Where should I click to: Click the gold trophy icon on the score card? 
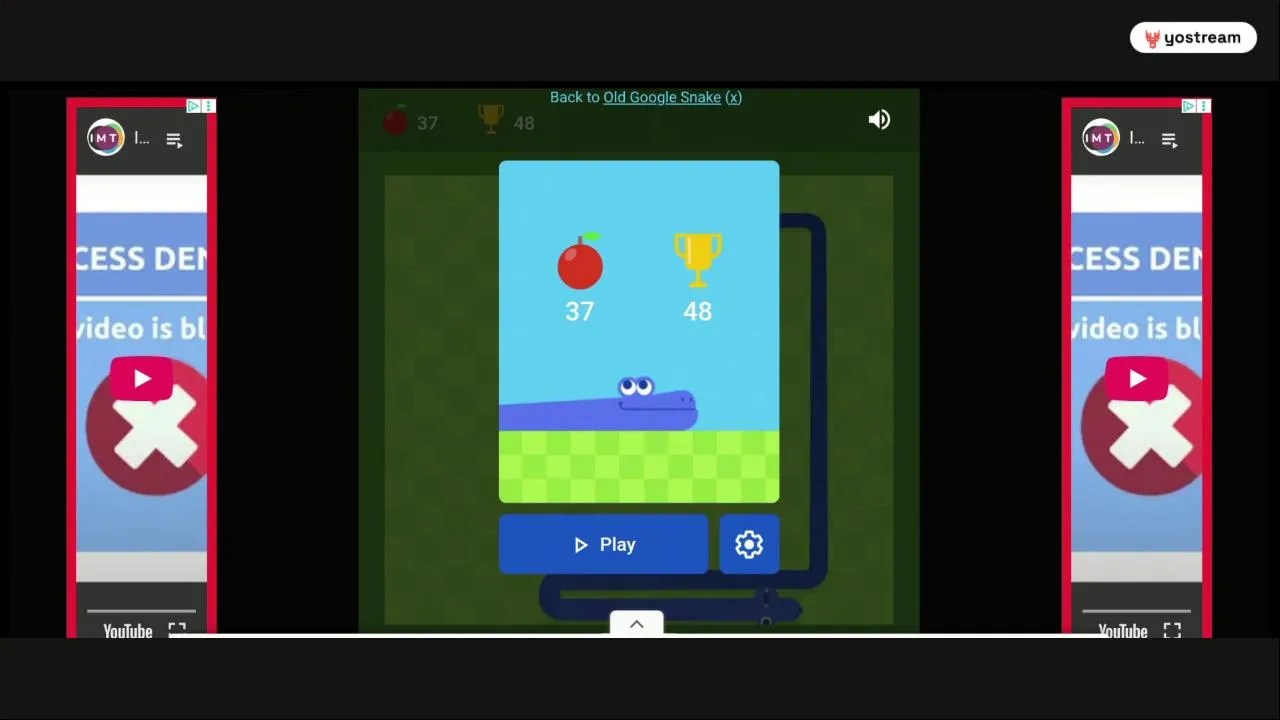698,261
